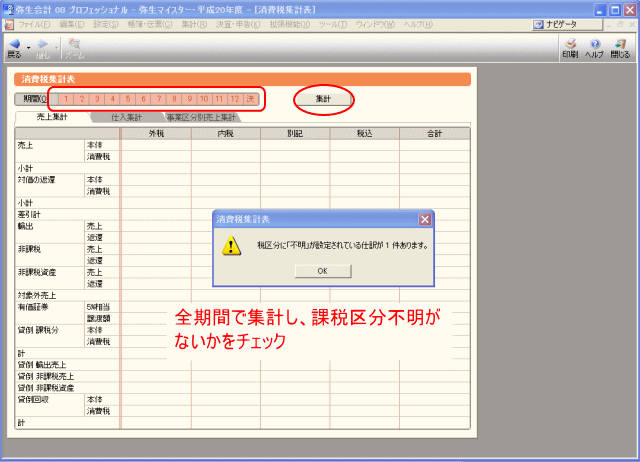Switch to the 事業区分別売上集計 tab
The width and height of the screenshot is (640, 462).
pyautogui.click(x=201, y=118)
